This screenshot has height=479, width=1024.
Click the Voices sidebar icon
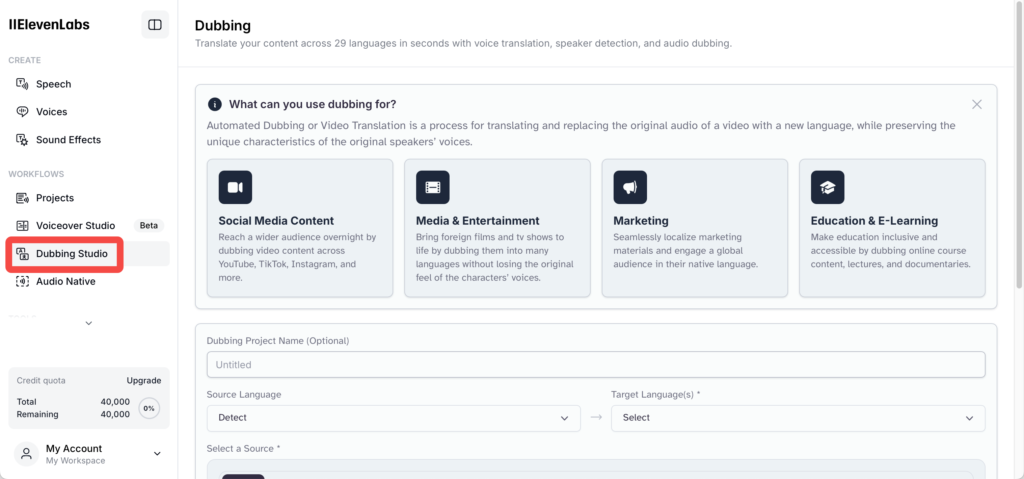(x=22, y=112)
